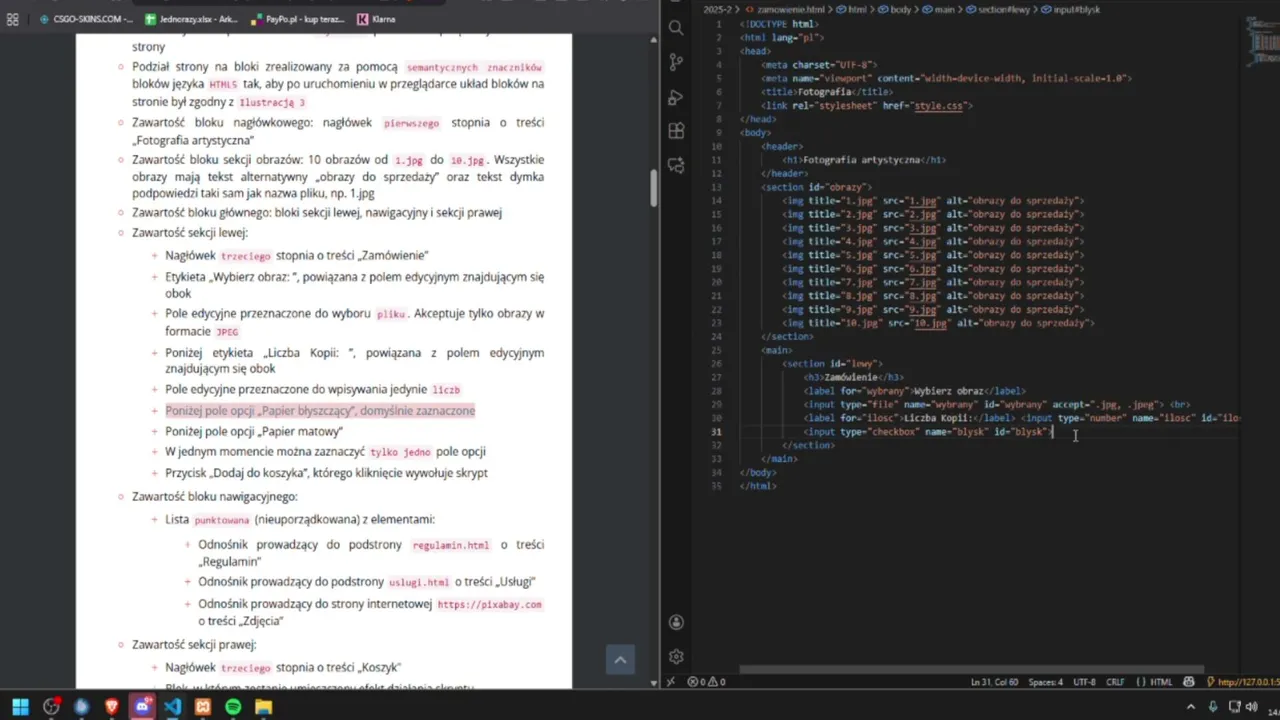Screen dimensions: 1280x720
Task: Click the 'Zawartość bloku nawigacyjnego:' text
Action: pyautogui.click(x=215, y=497)
